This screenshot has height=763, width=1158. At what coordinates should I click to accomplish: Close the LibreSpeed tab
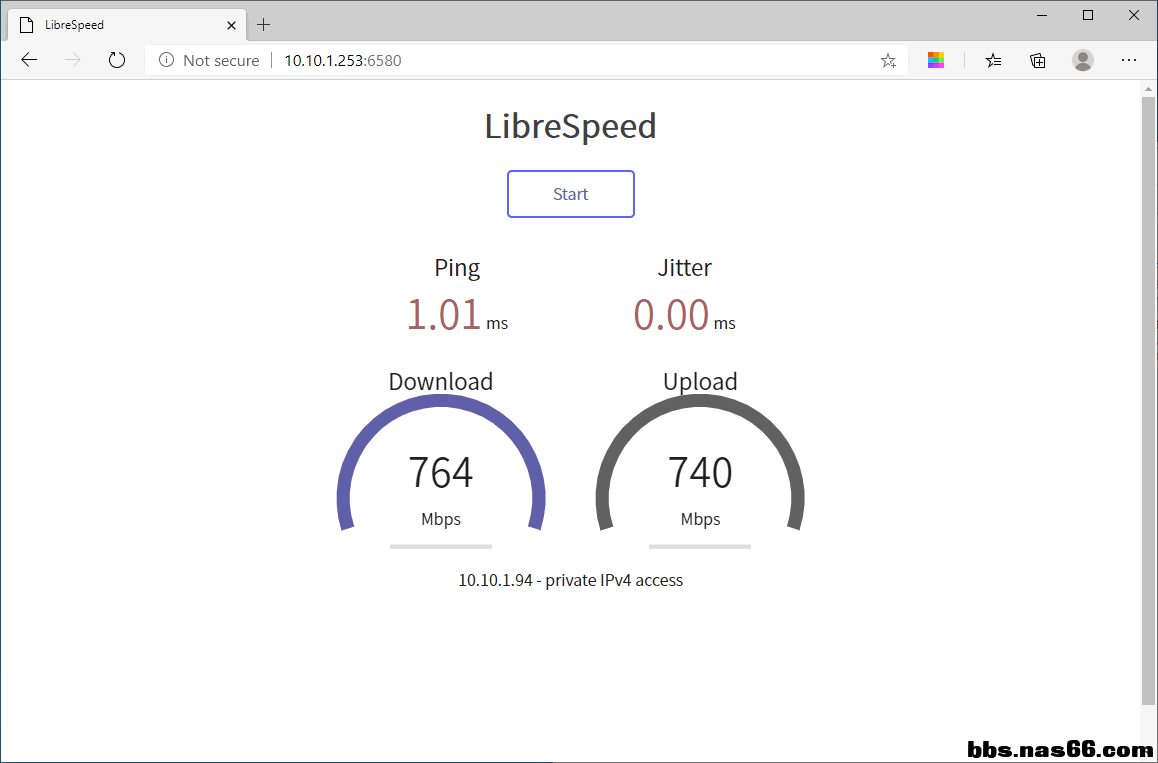231,24
